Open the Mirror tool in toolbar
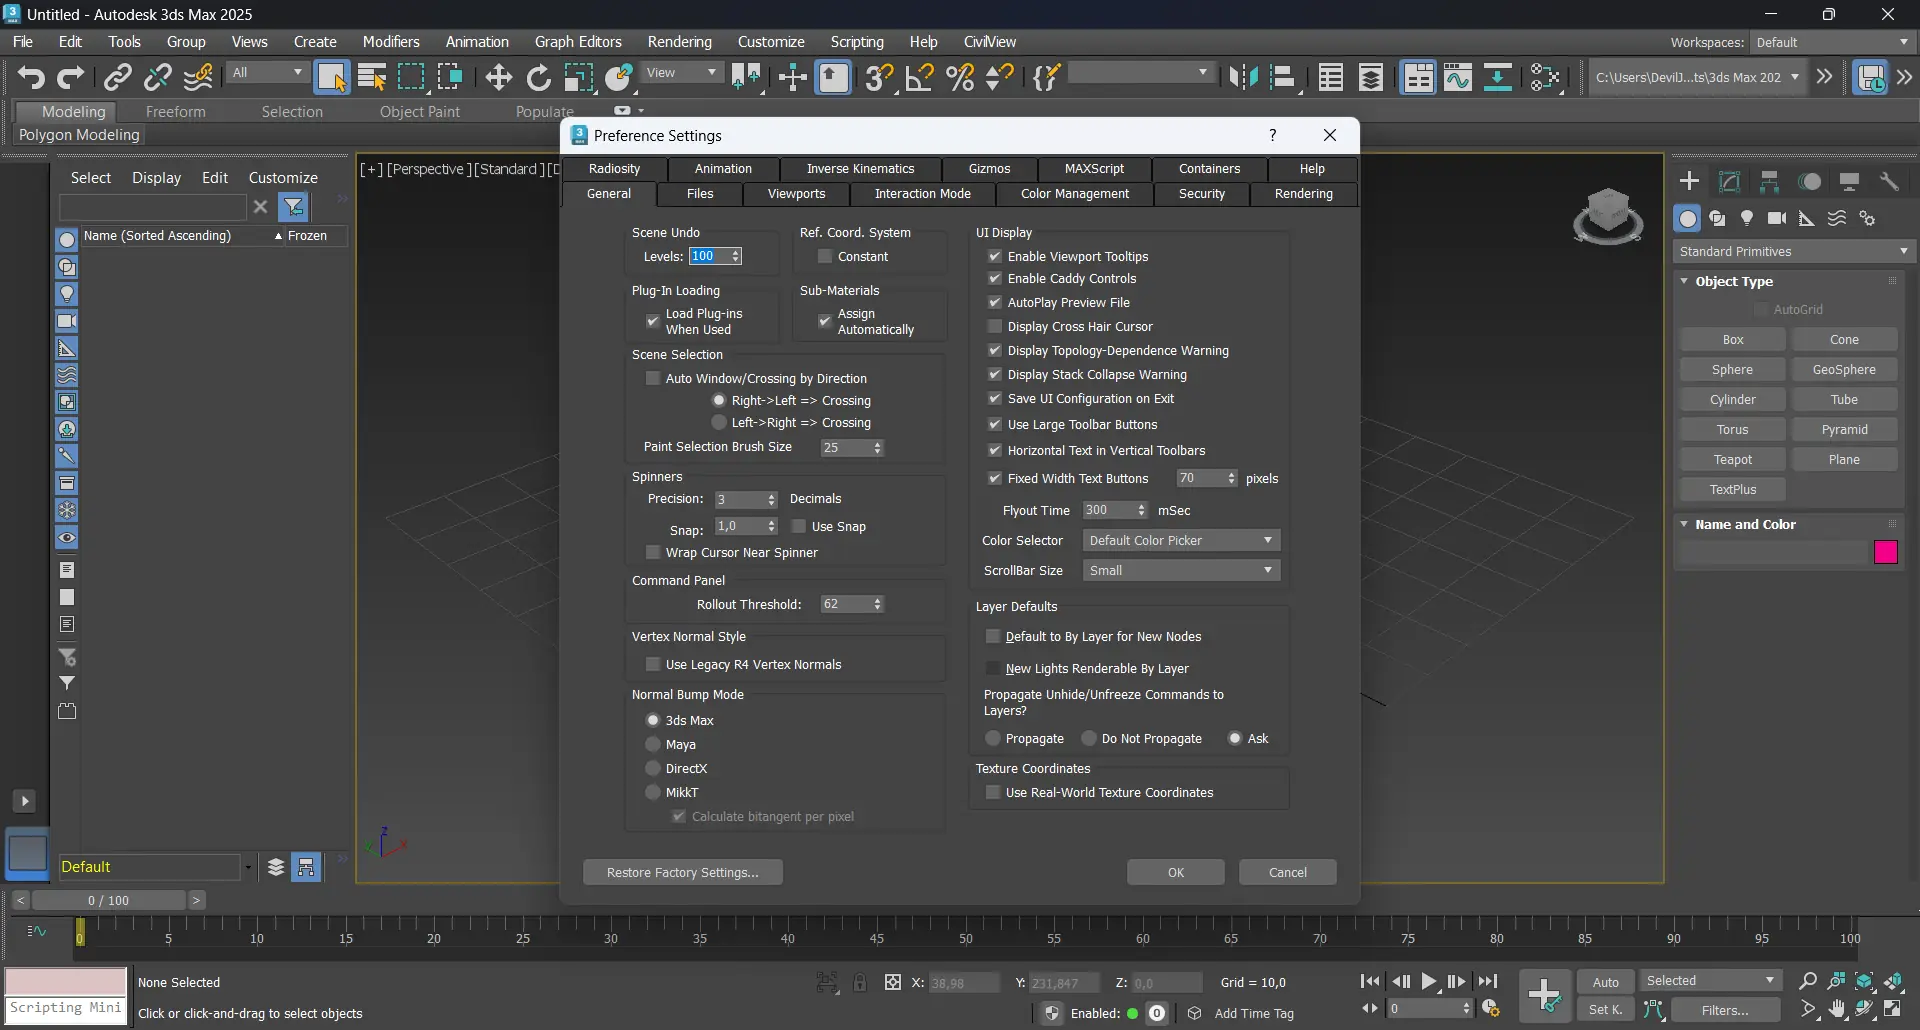The width and height of the screenshot is (1920, 1030). click(1243, 77)
